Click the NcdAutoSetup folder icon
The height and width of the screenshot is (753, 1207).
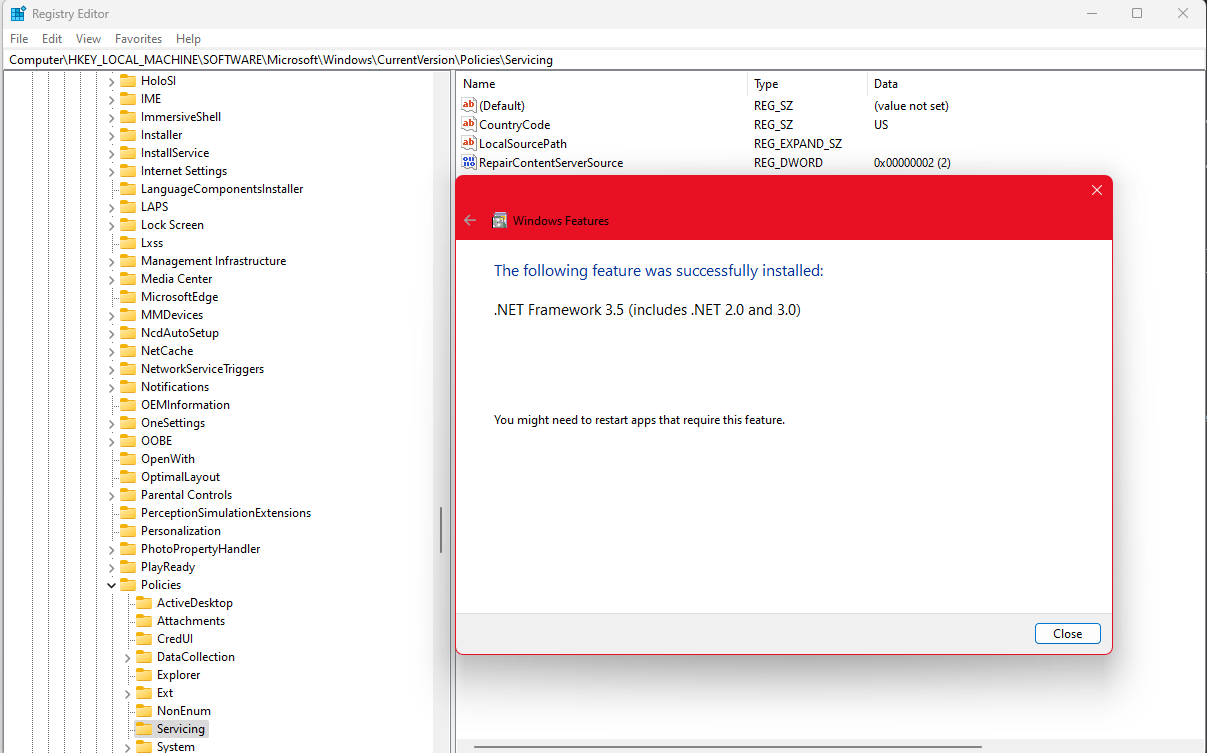pos(128,332)
